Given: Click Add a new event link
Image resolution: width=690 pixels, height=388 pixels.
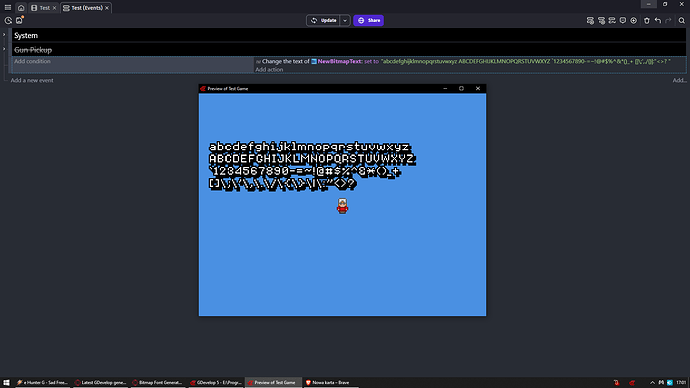Looking at the screenshot, I should point(32,80).
